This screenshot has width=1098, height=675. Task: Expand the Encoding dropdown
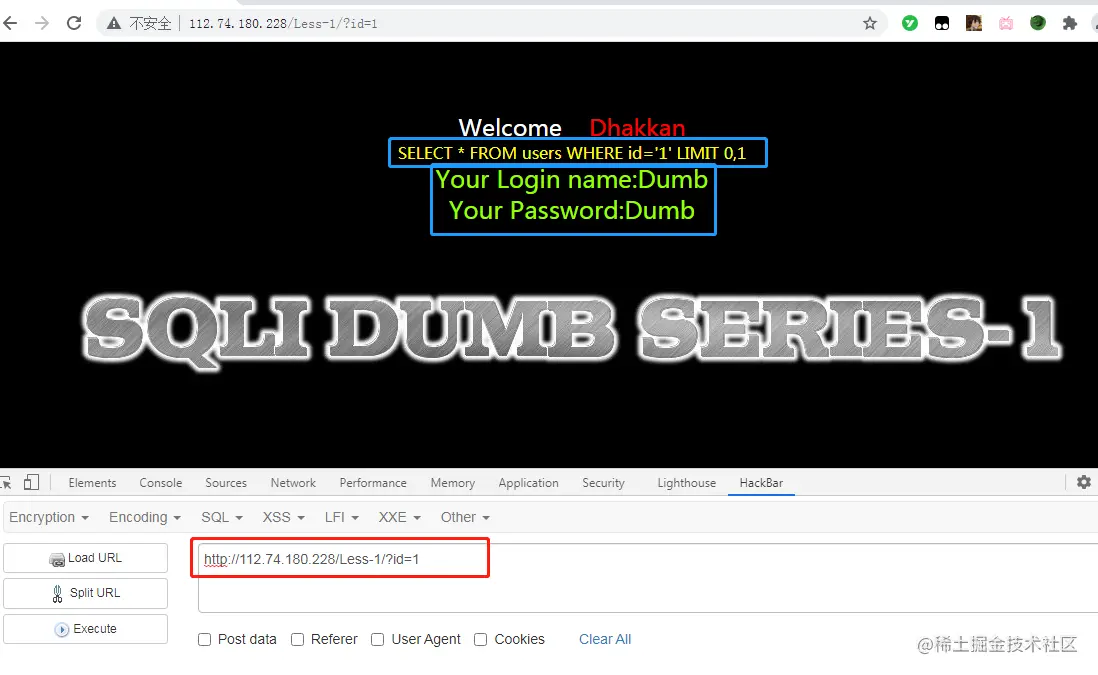coord(145,517)
